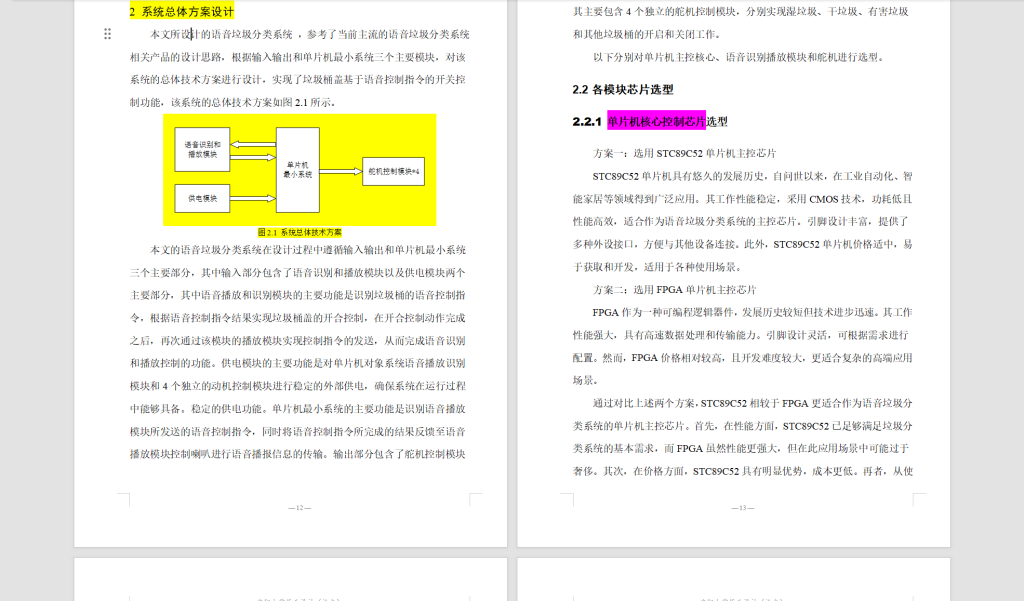Click page number -13- on the right page
The image size is (1024, 601).
pyautogui.click(x=744, y=506)
